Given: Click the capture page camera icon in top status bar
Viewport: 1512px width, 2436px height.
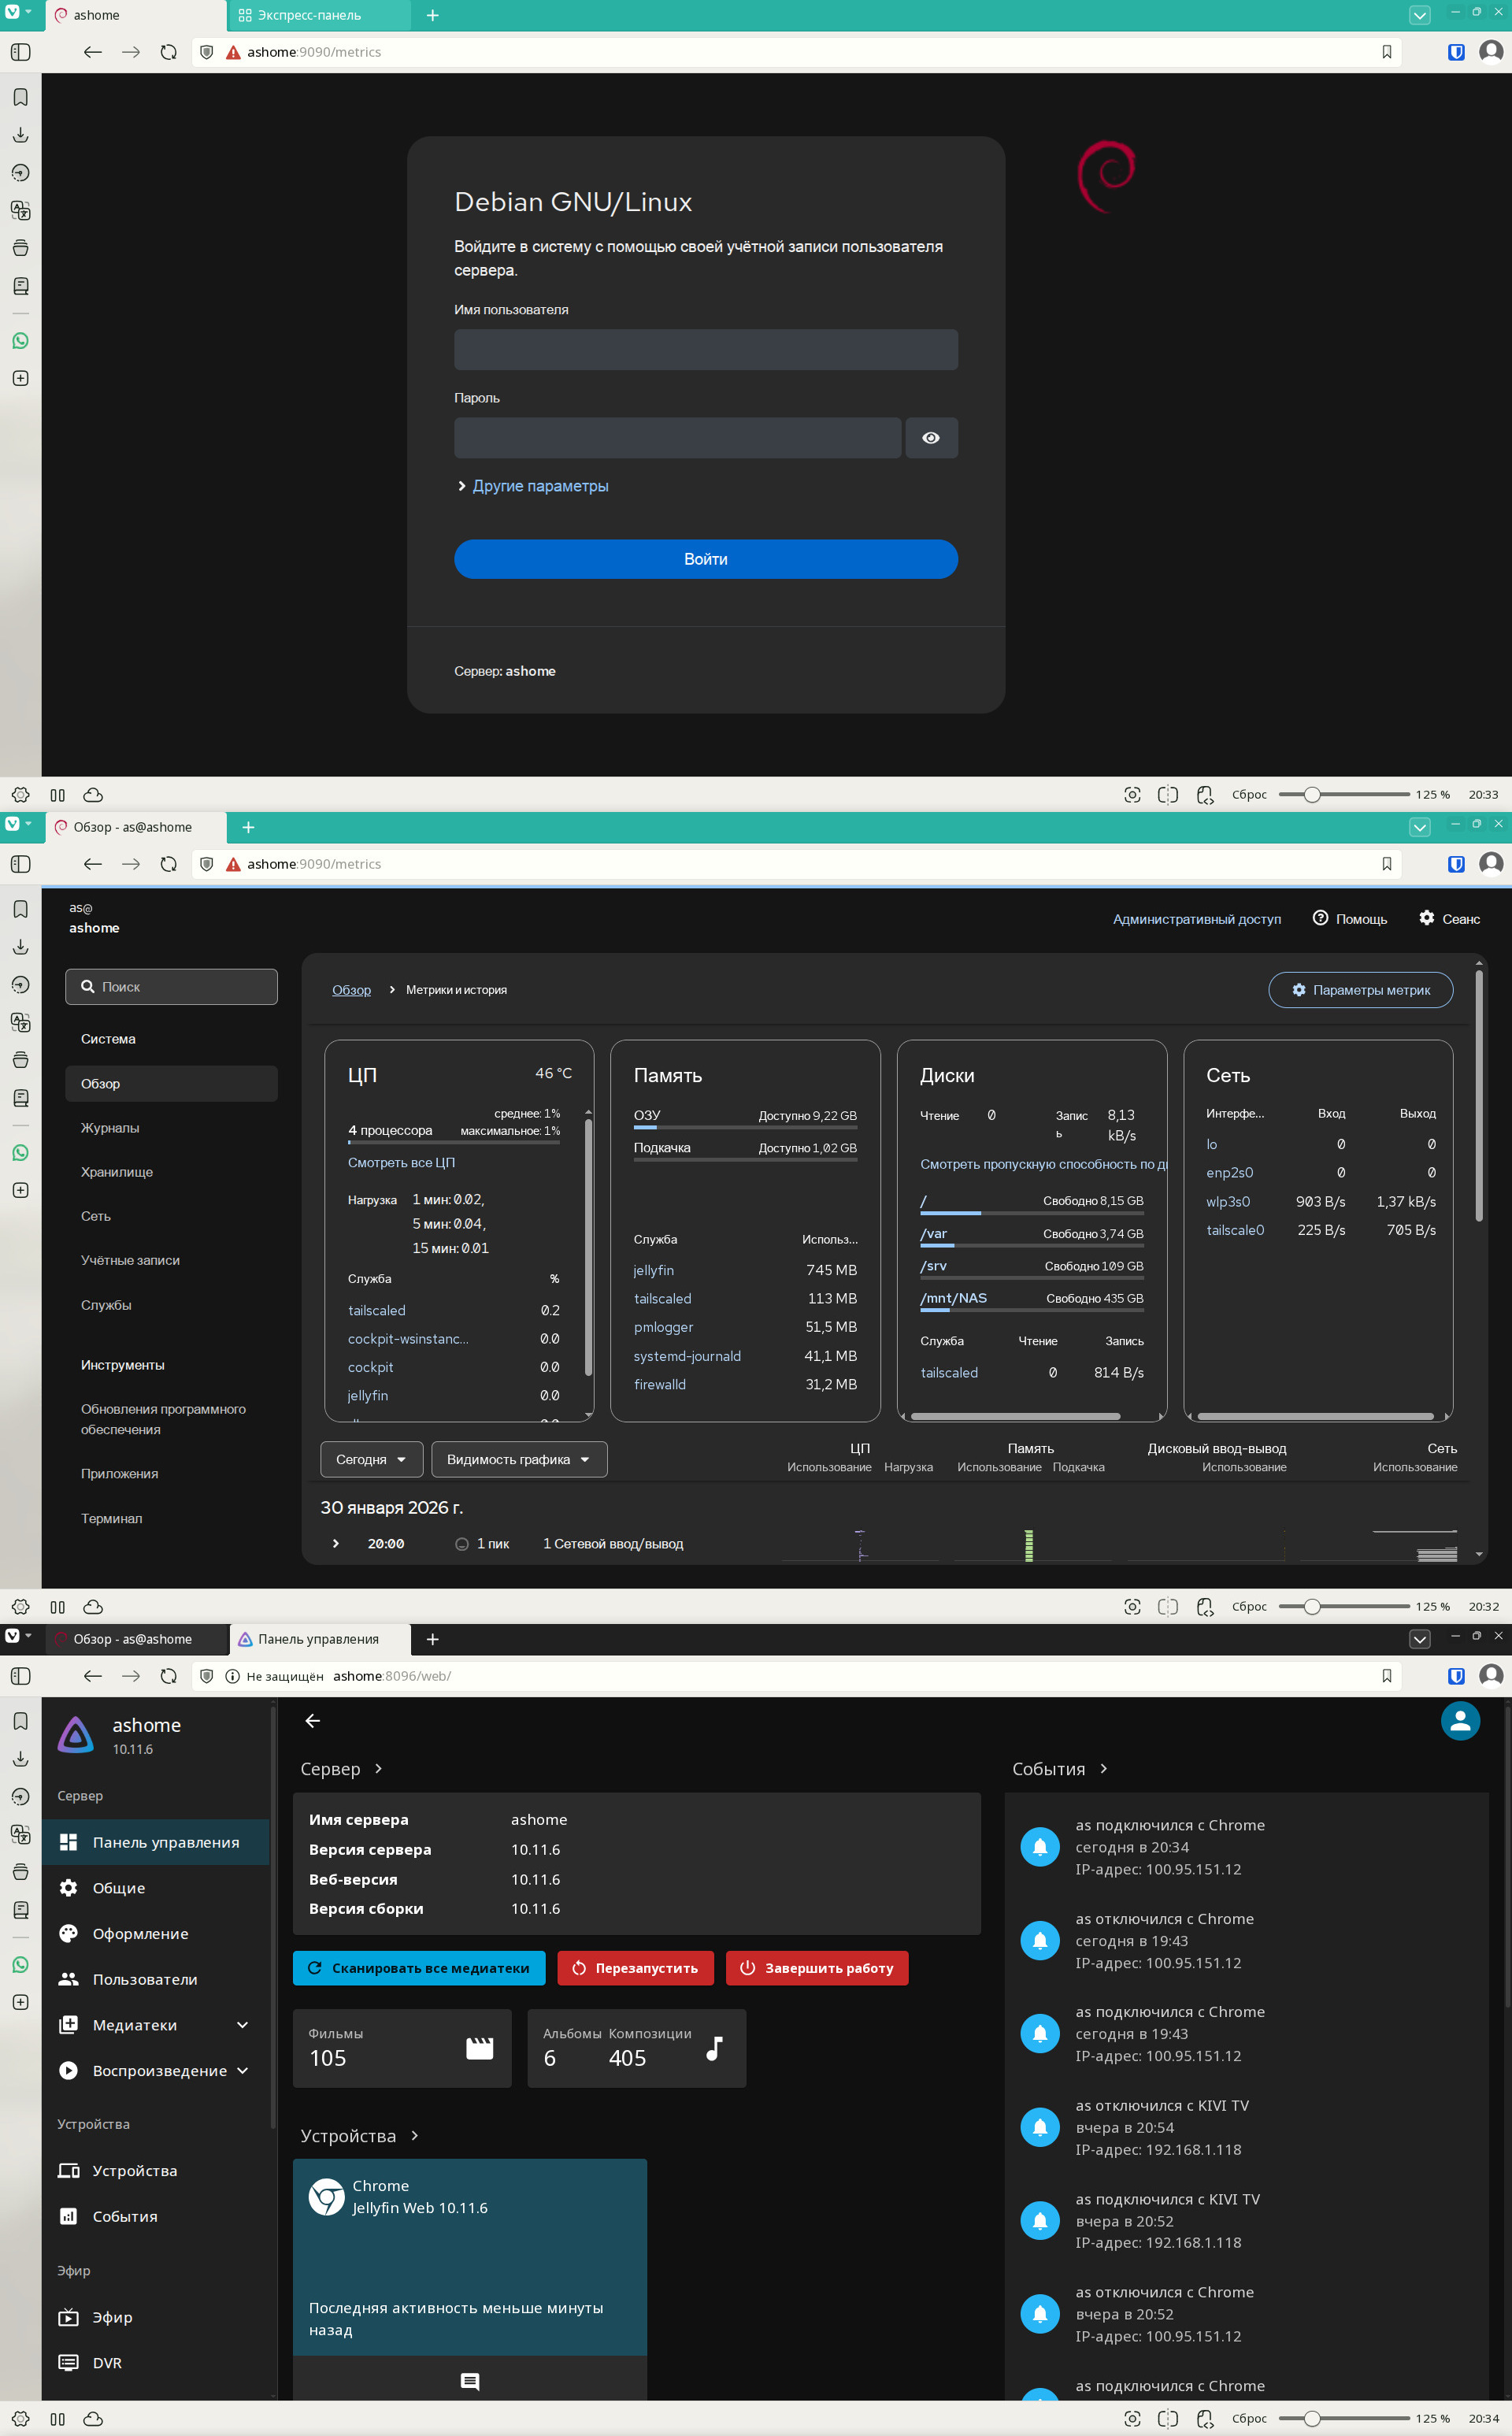Looking at the screenshot, I should 1132,795.
